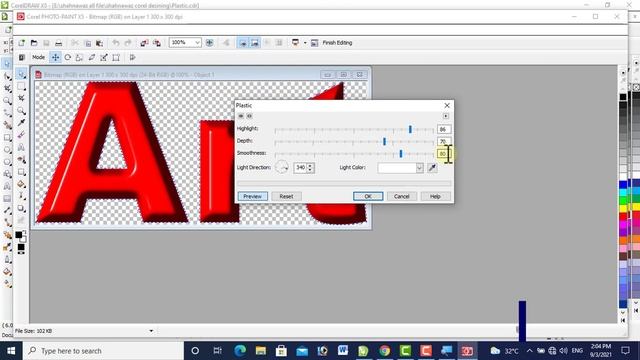Open the zoom level dropdown showing 100%
The height and width of the screenshot is (360, 640).
pyautogui.click(x=197, y=42)
